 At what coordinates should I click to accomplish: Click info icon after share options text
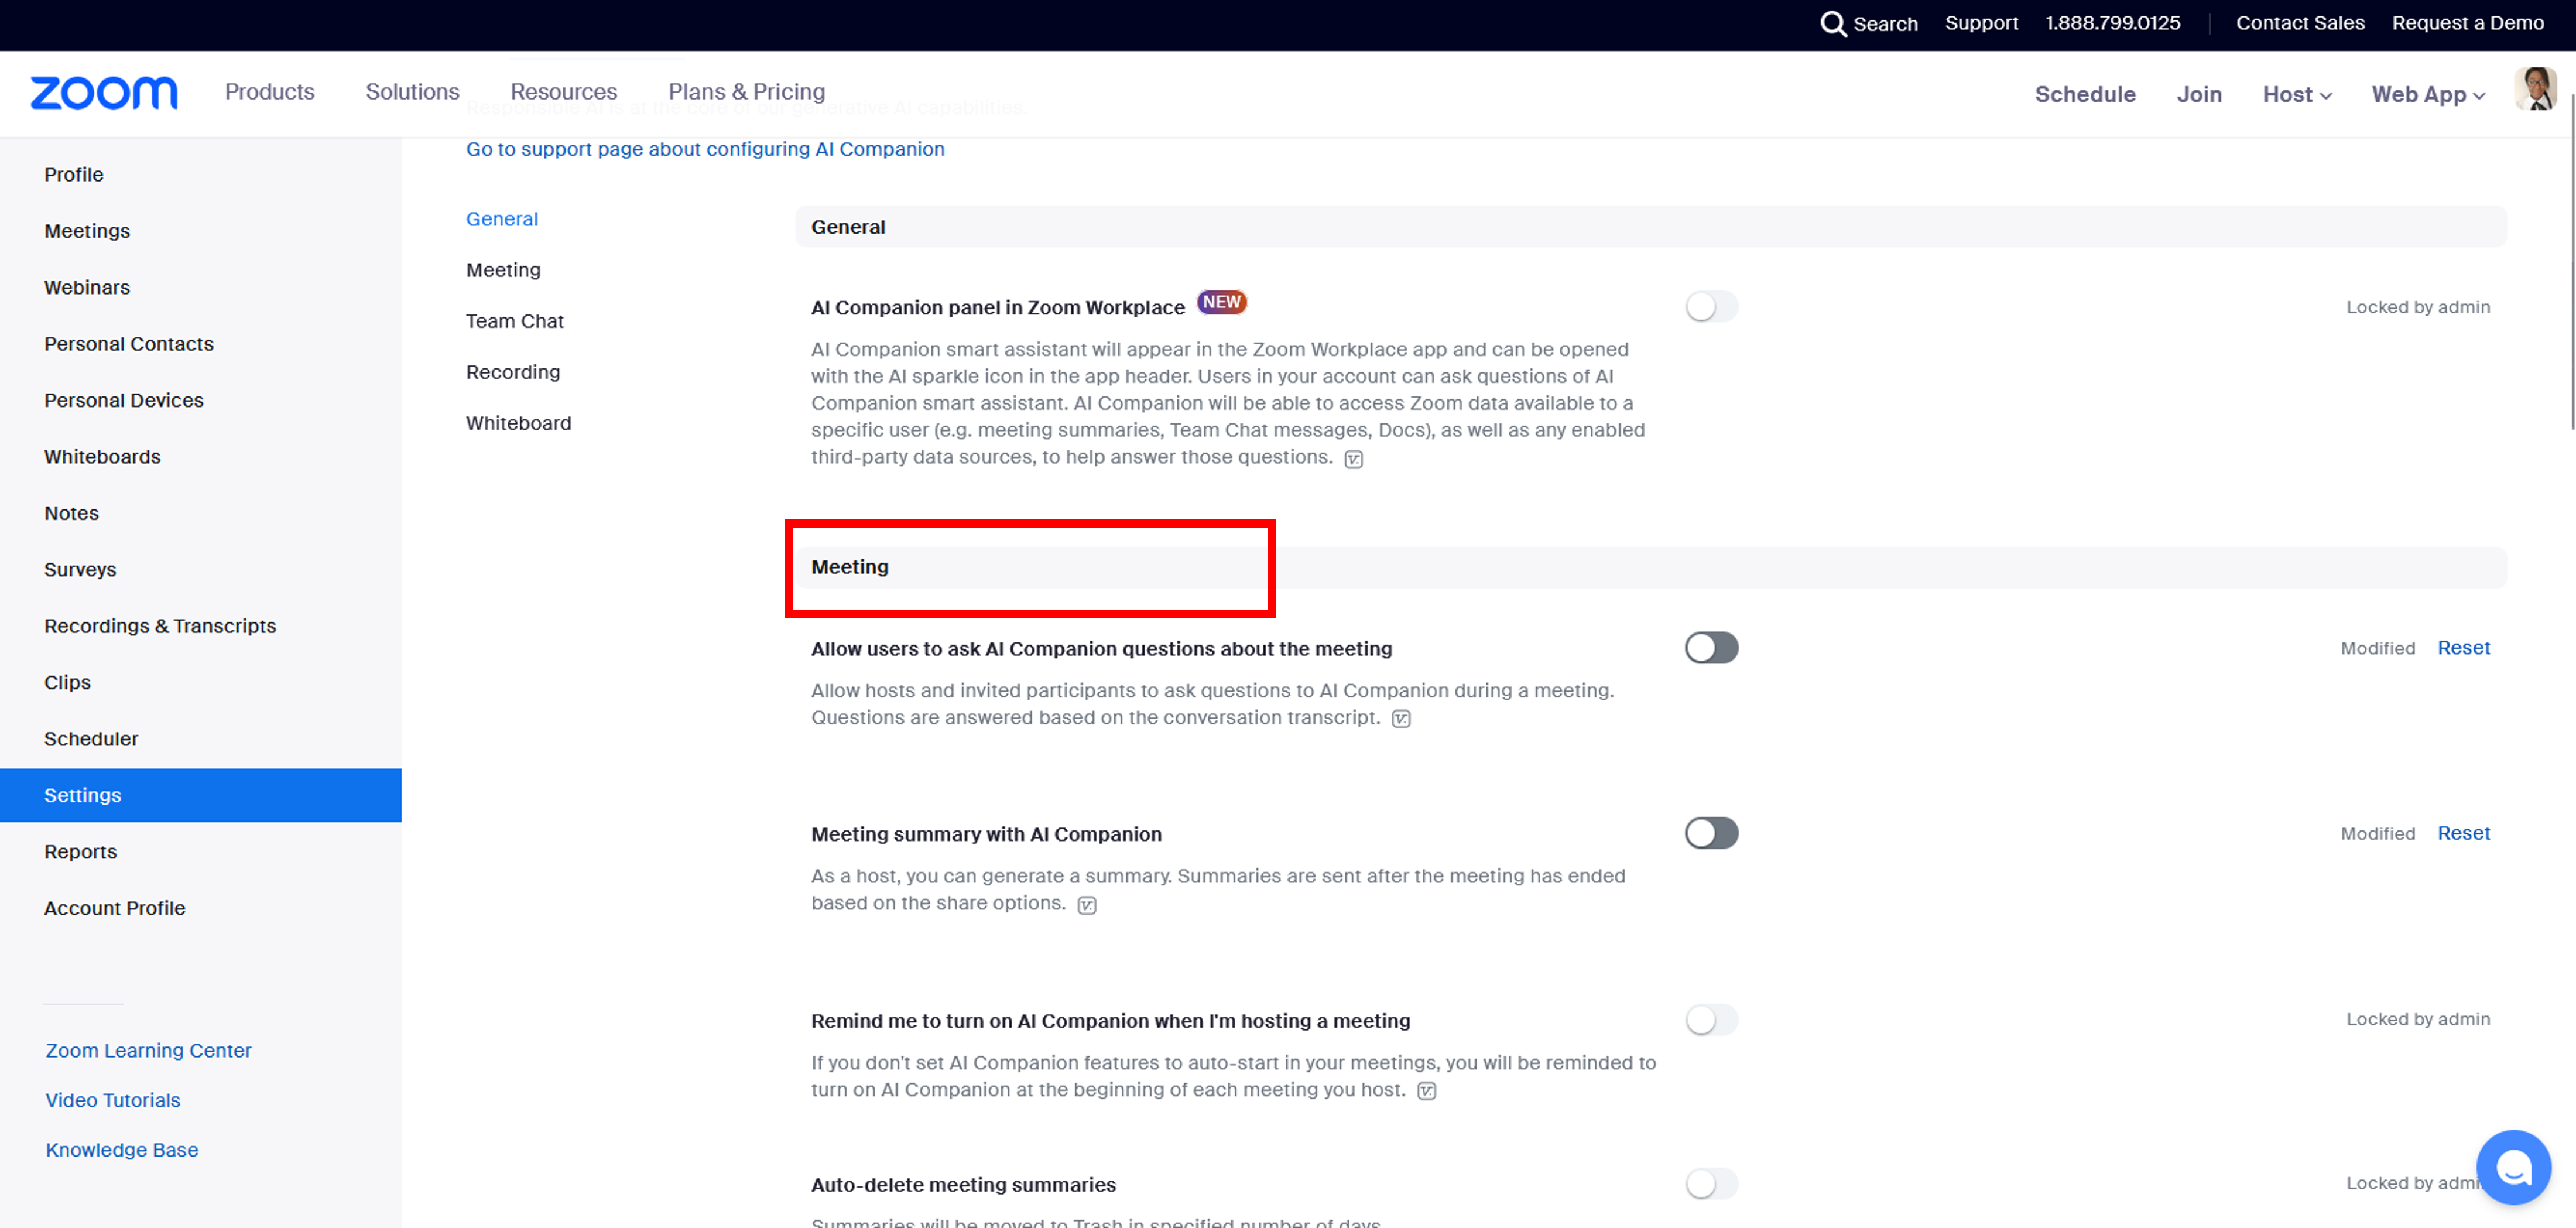point(1087,905)
